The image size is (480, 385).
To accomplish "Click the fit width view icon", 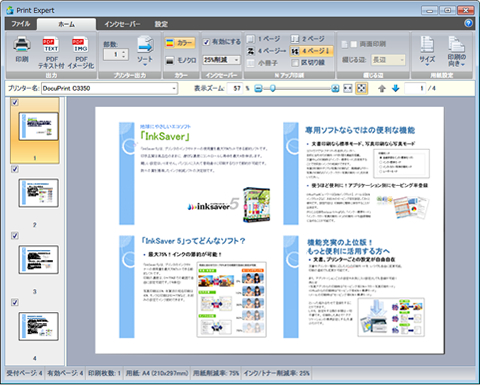I will point(348,88).
